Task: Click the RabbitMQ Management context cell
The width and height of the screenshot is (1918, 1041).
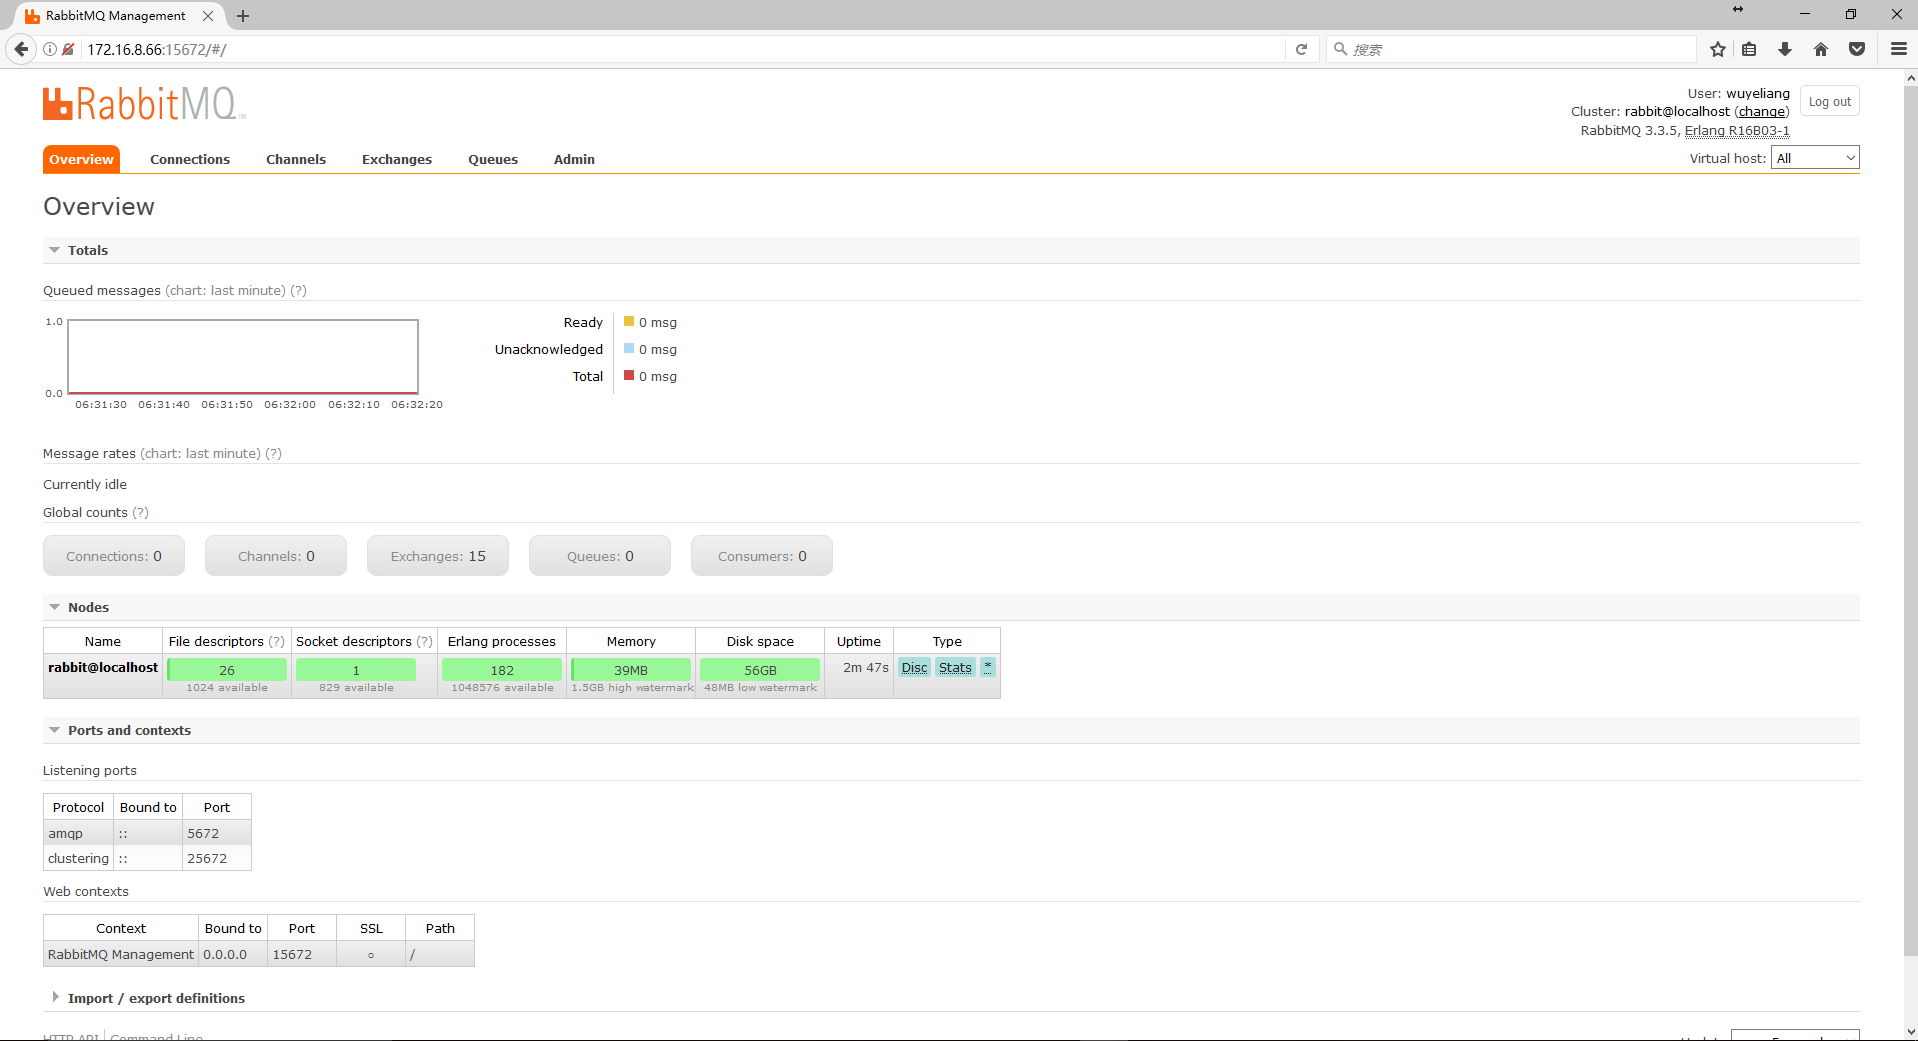Action: 121,955
